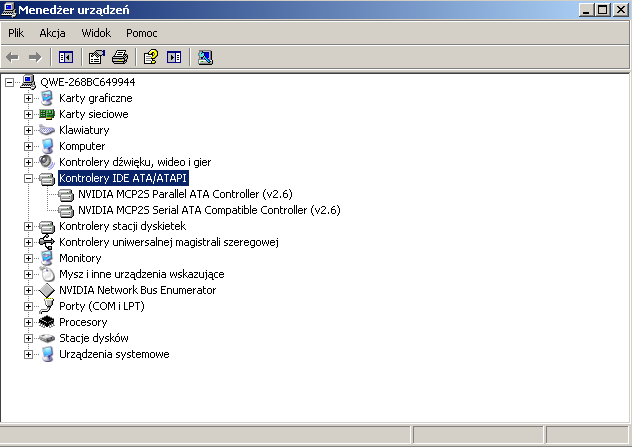This screenshot has width=632, height=447.
Task: Expand Urządzenia systemowe category
Action: [28, 354]
